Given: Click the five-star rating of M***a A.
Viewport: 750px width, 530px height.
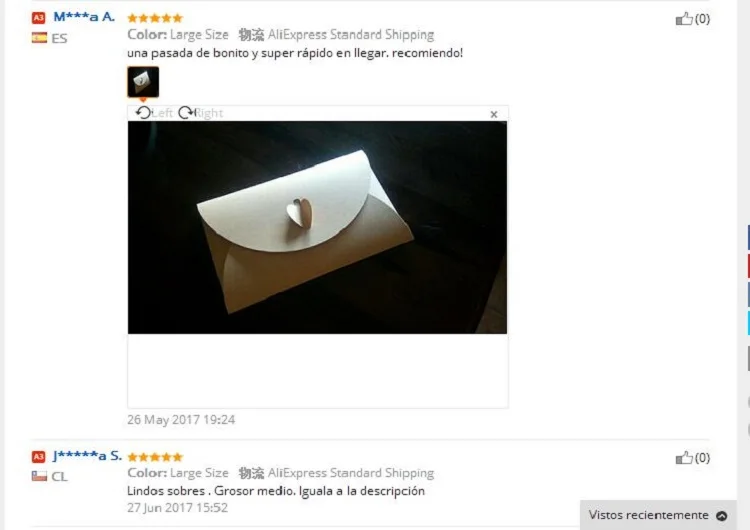Looking at the screenshot, I should (155, 18).
